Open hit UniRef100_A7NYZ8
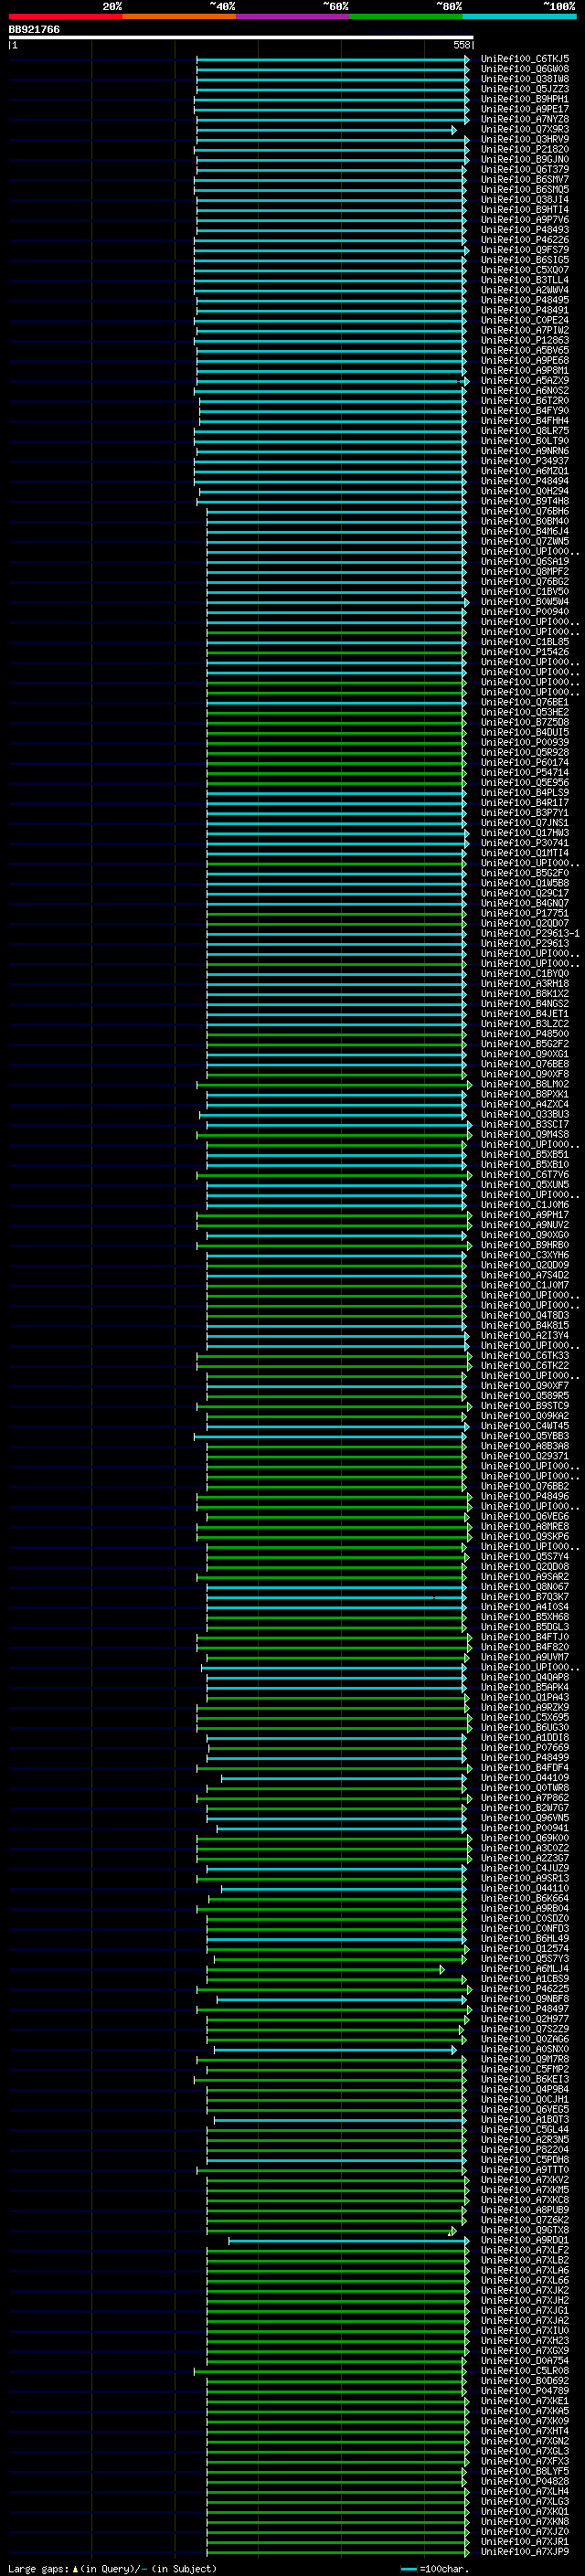Image resolution: width=585 pixels, height=2576 pixels. tap(525, 119)
